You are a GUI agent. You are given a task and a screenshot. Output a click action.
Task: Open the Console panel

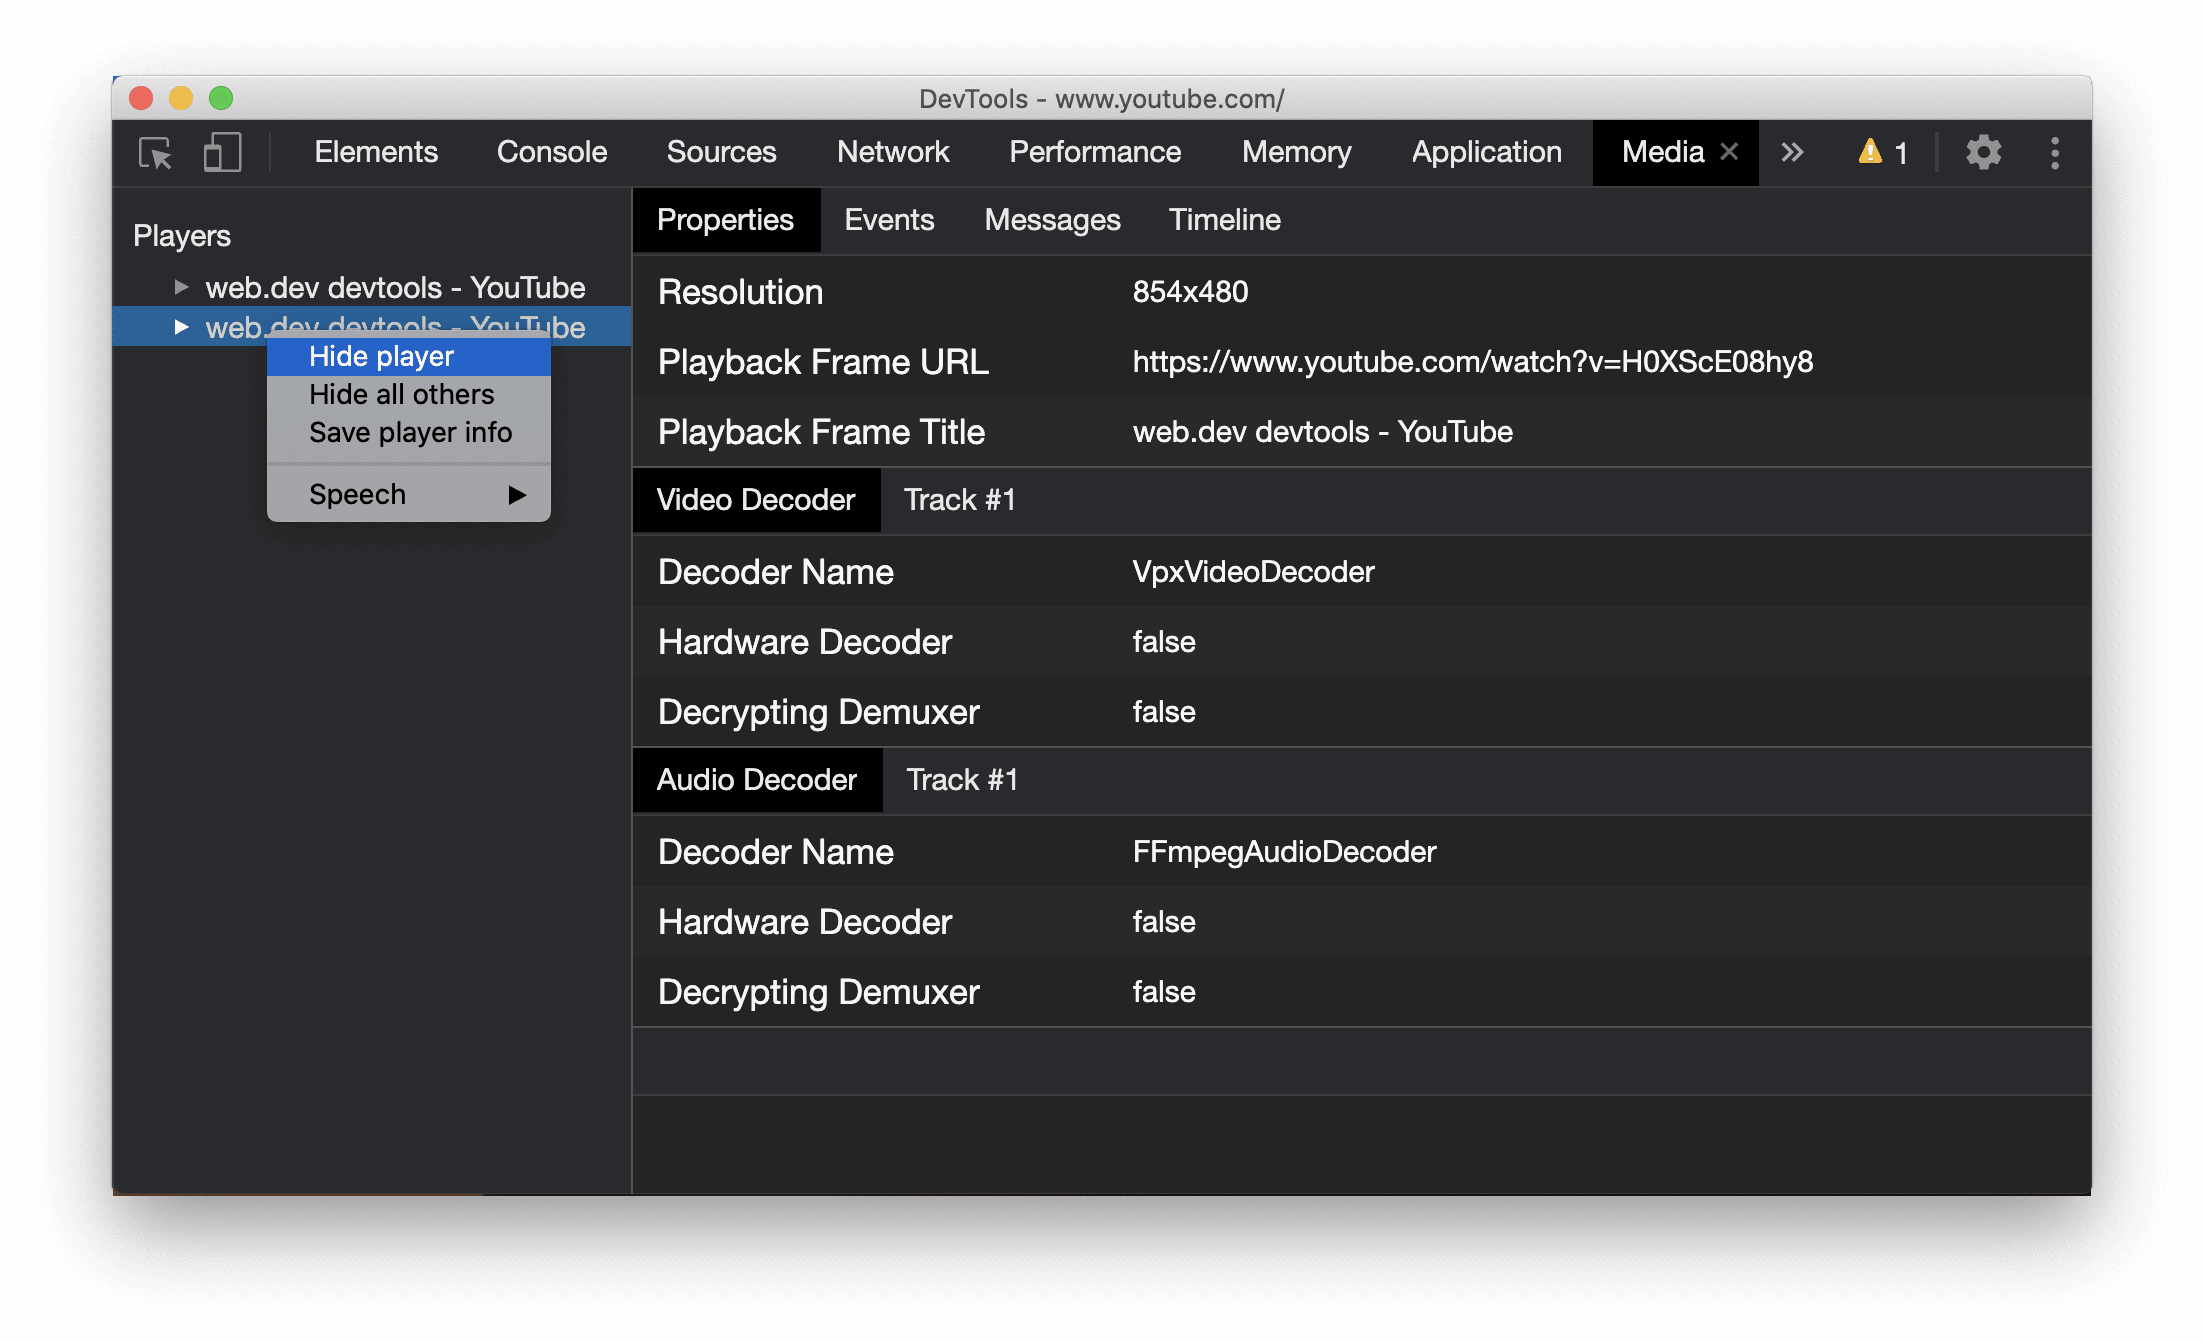[551, 153]
